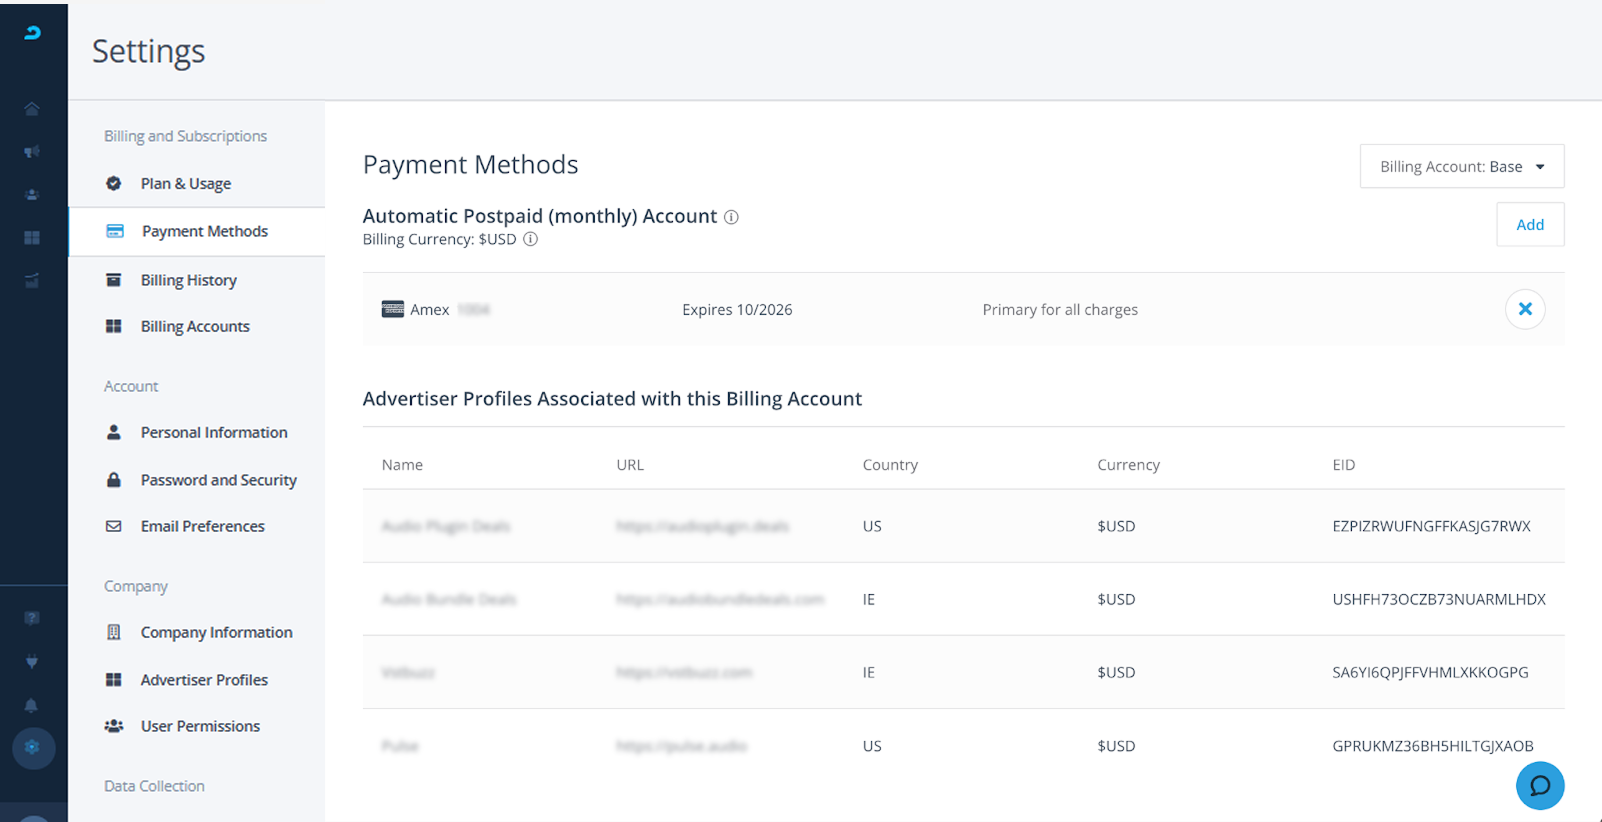Open the chat support bubble
The width and height of the screenshot is (1602, 822).
[x=1539, y=786]
